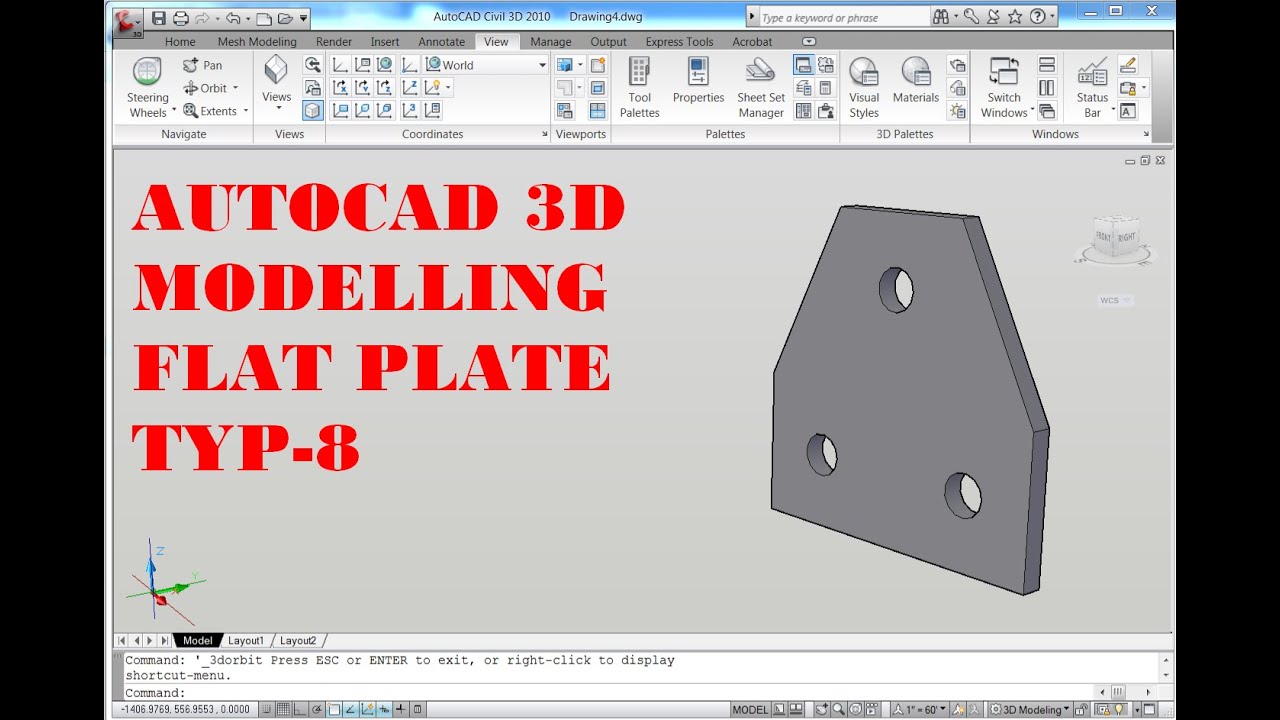Screen dimensions: 1280x720
Task: Open the Mesh Modeling ribbon tab
Action: tap(257, 42)
